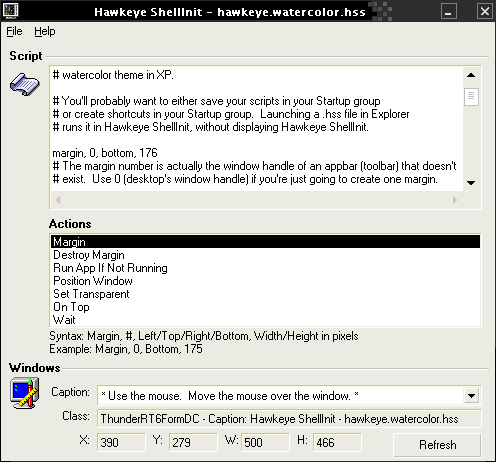Click the Refresh button
The width and height of the screenshot is (496, 462).
pyautogui.click(x=437, y=445)
